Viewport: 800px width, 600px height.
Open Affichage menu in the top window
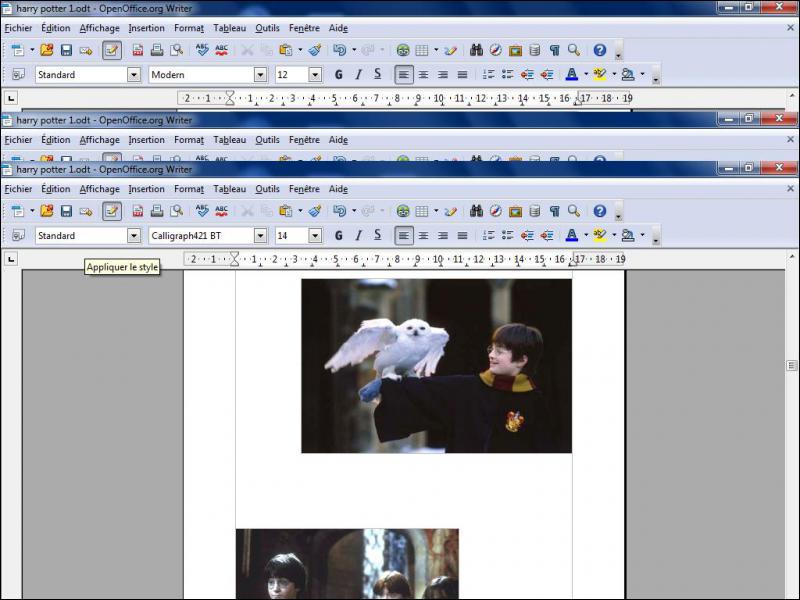99,29
